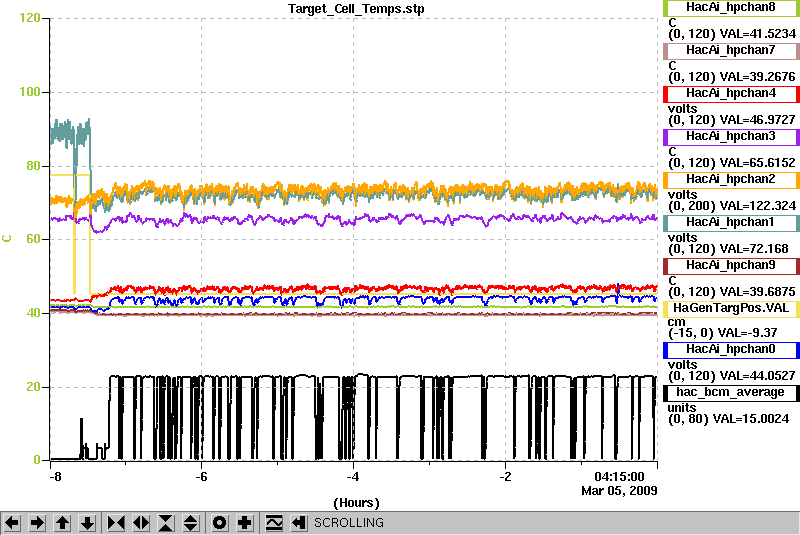Click the units label under hac_bcm_average

[x=682, y=408]
